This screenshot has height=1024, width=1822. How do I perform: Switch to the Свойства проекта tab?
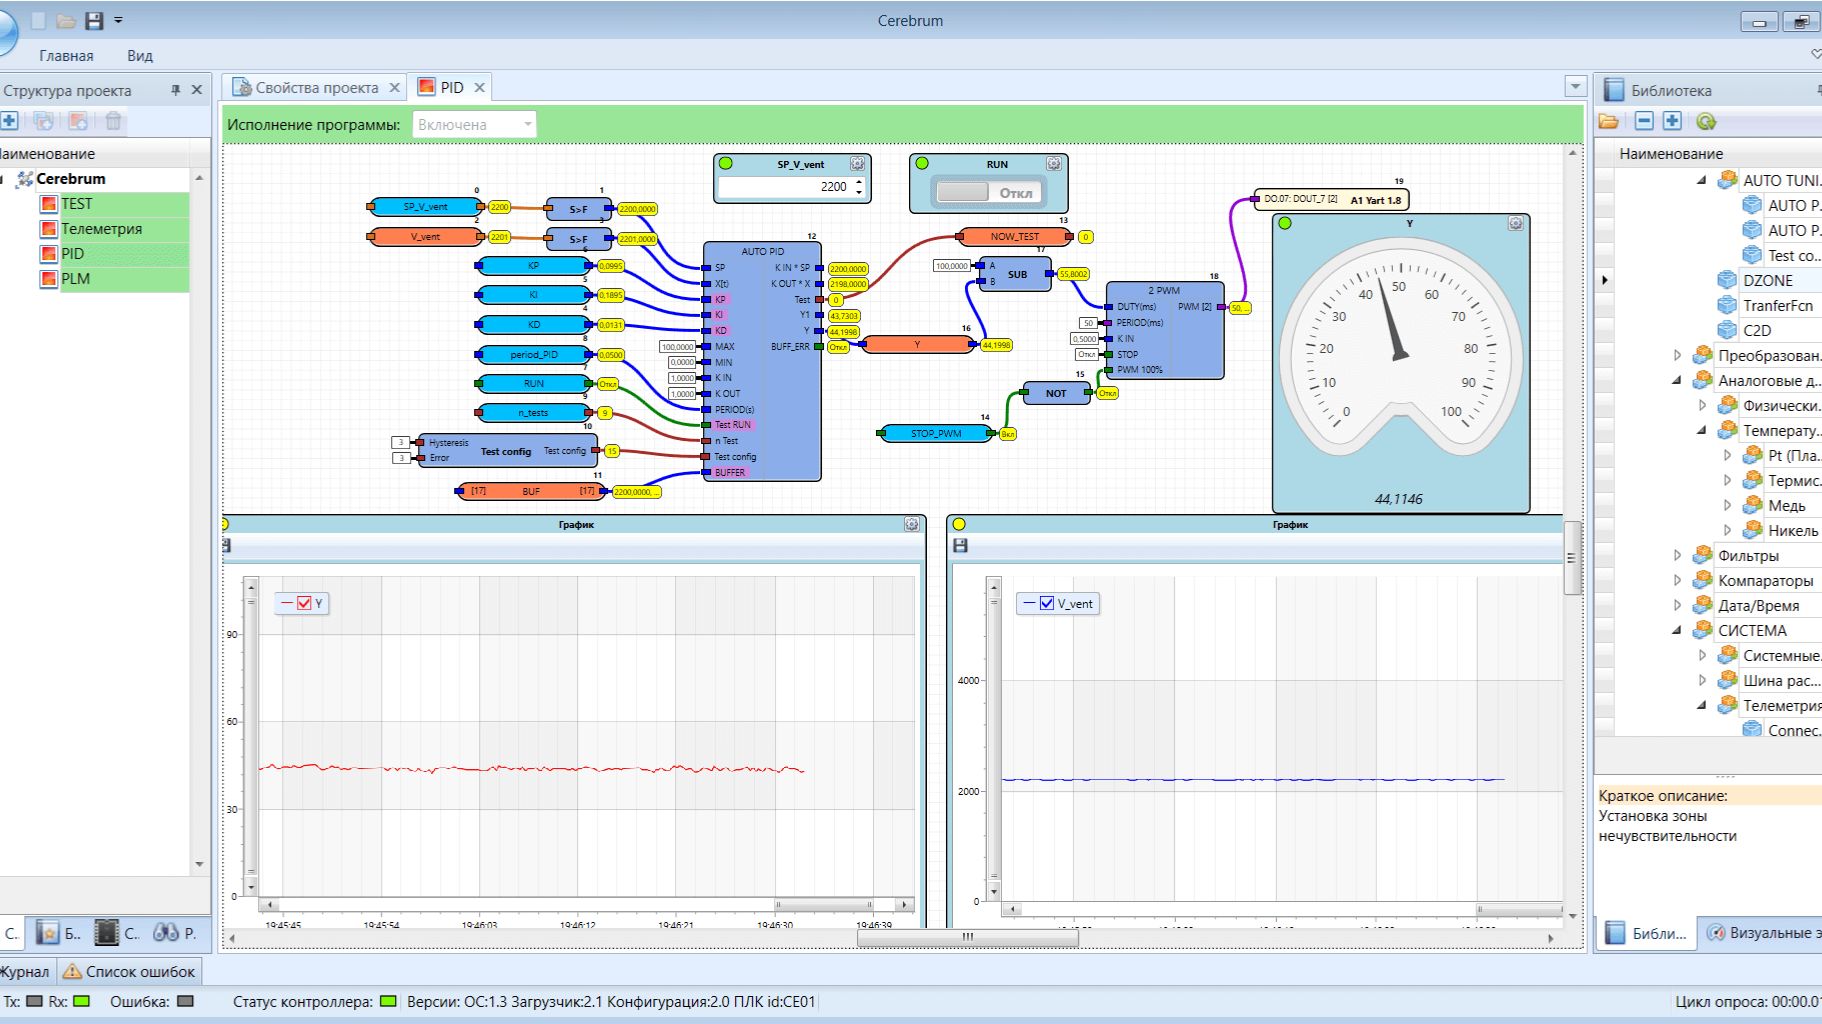316,88
